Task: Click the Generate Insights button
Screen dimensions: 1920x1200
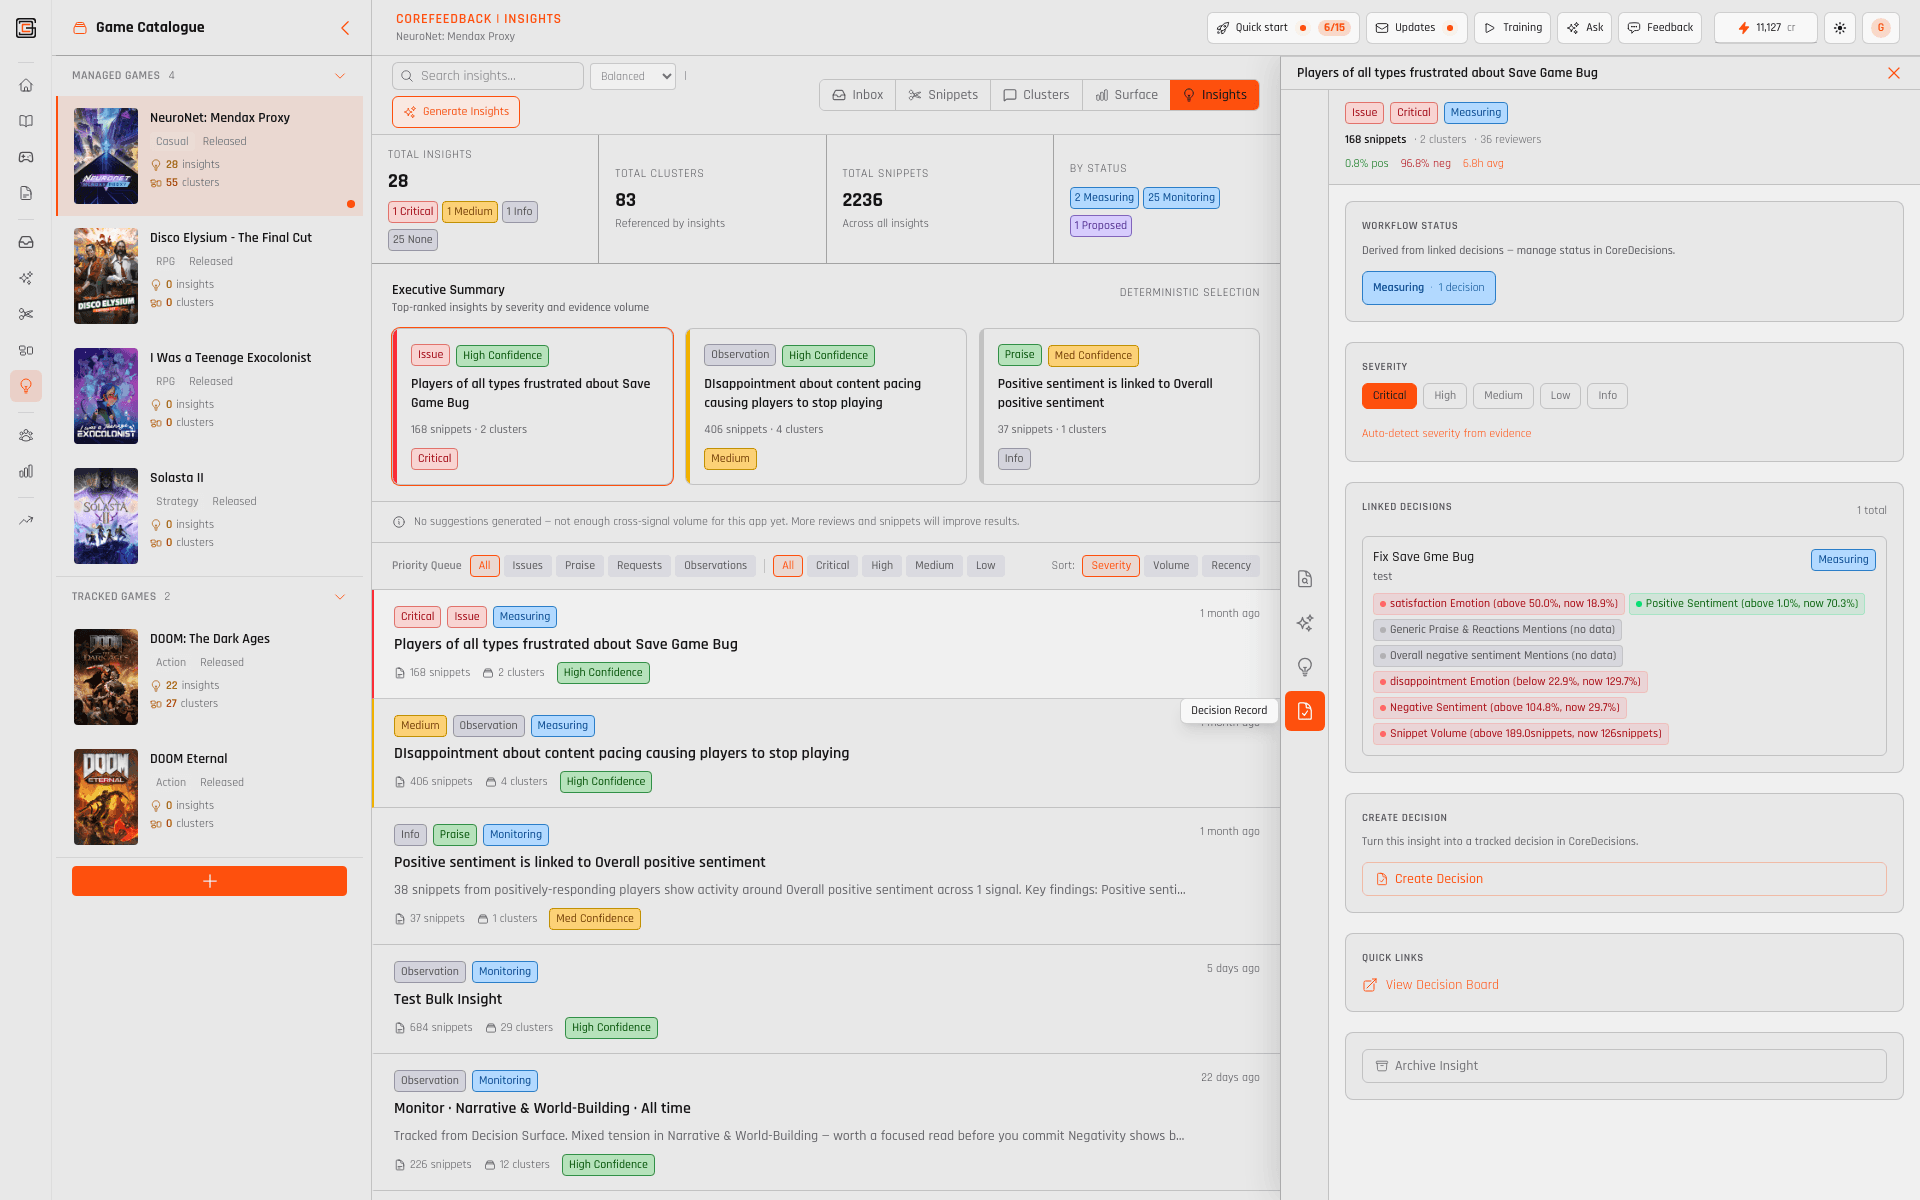Action: click(x=455, y=111)
